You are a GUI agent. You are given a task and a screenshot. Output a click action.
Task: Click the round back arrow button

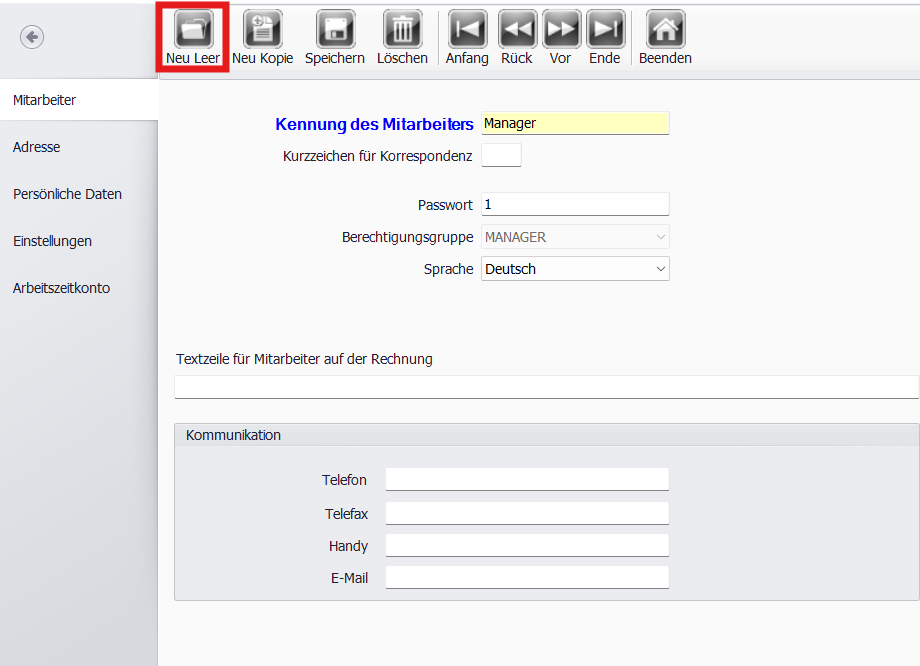32,37
